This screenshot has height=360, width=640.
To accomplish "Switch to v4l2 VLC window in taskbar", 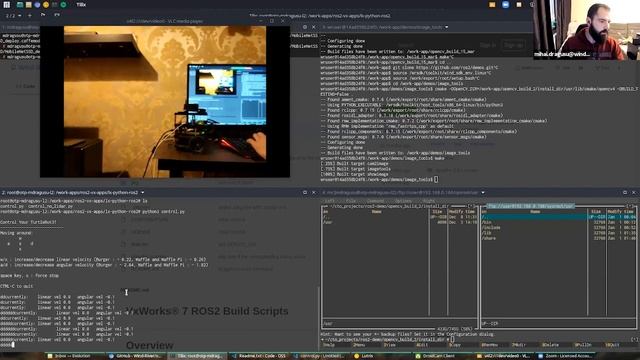I will pos(503,356).
